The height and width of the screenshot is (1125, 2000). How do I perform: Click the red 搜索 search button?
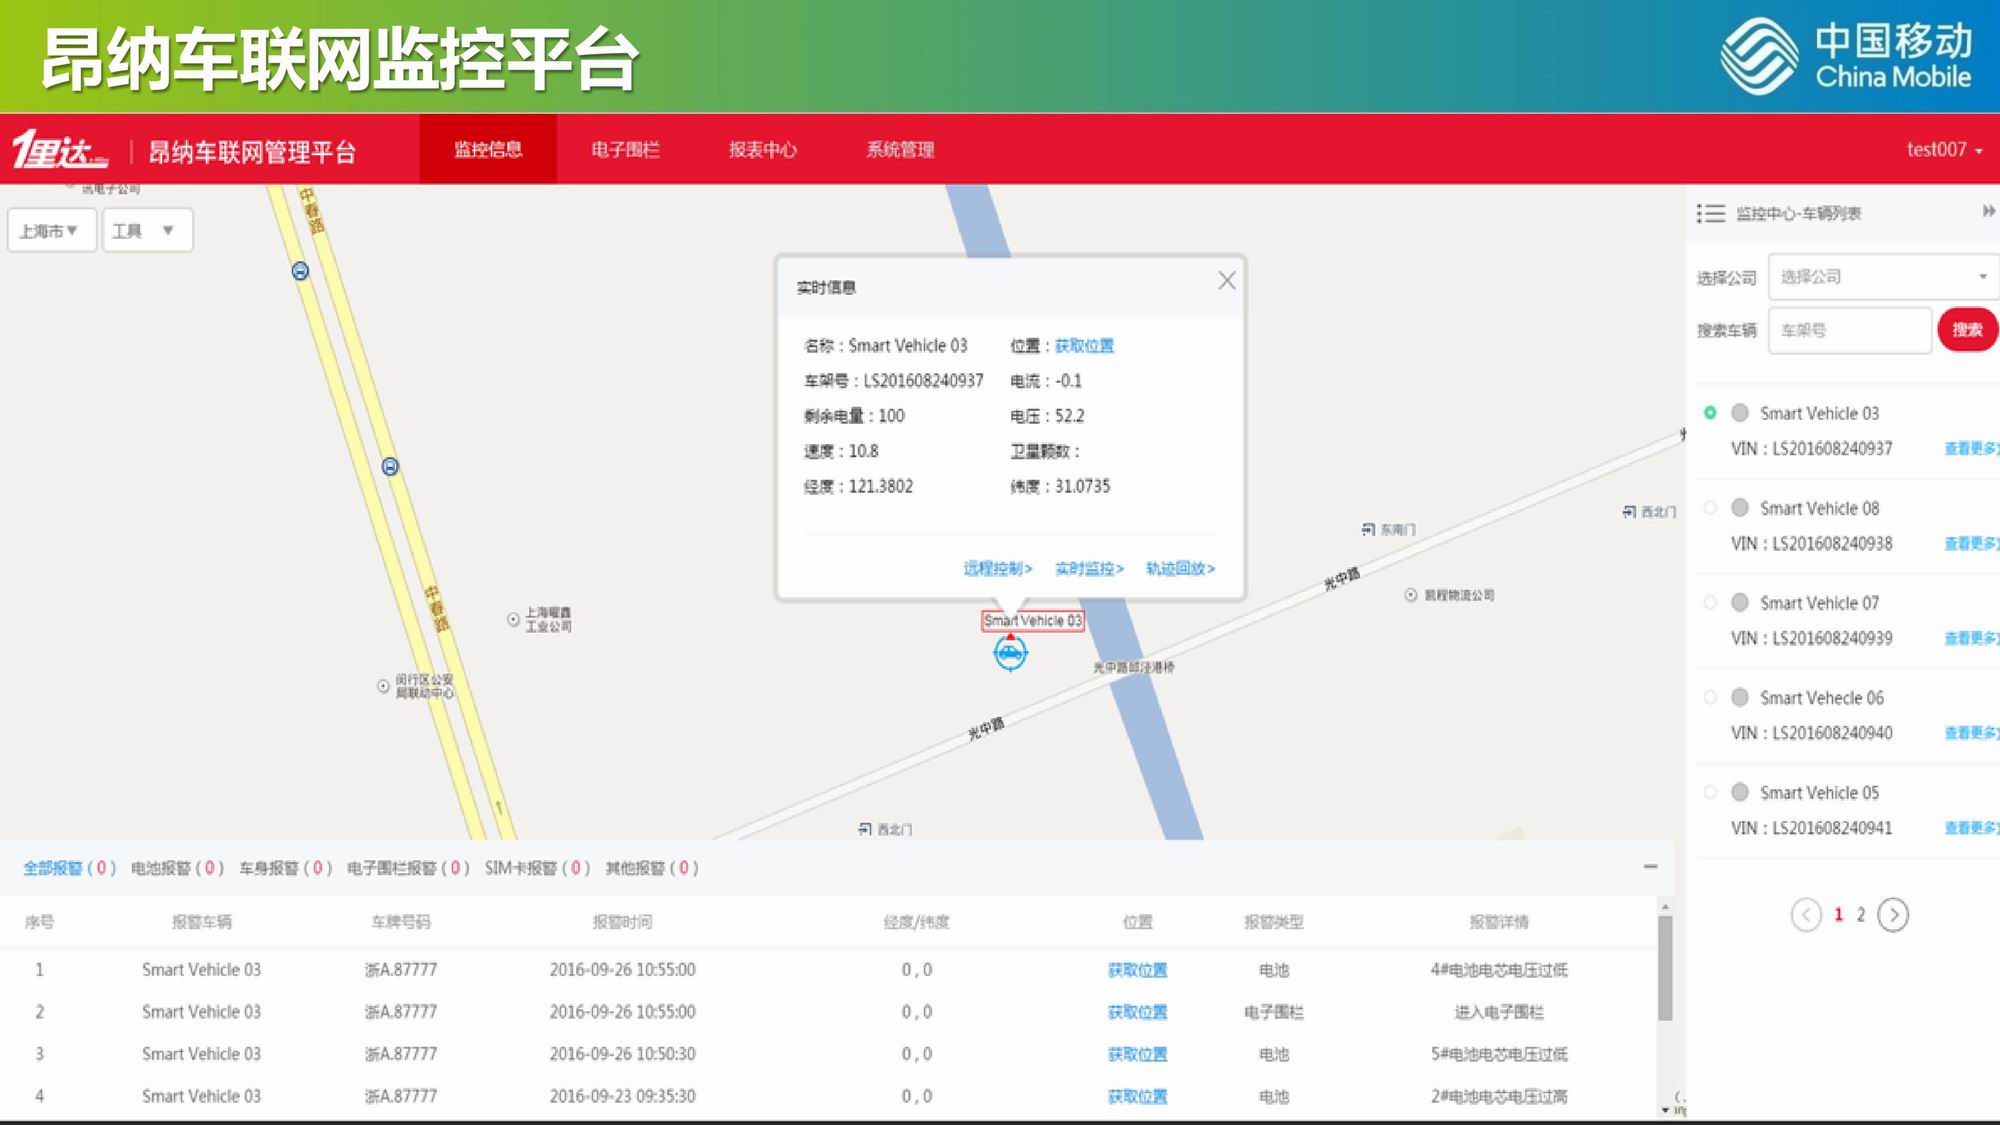click(1966, 330)
